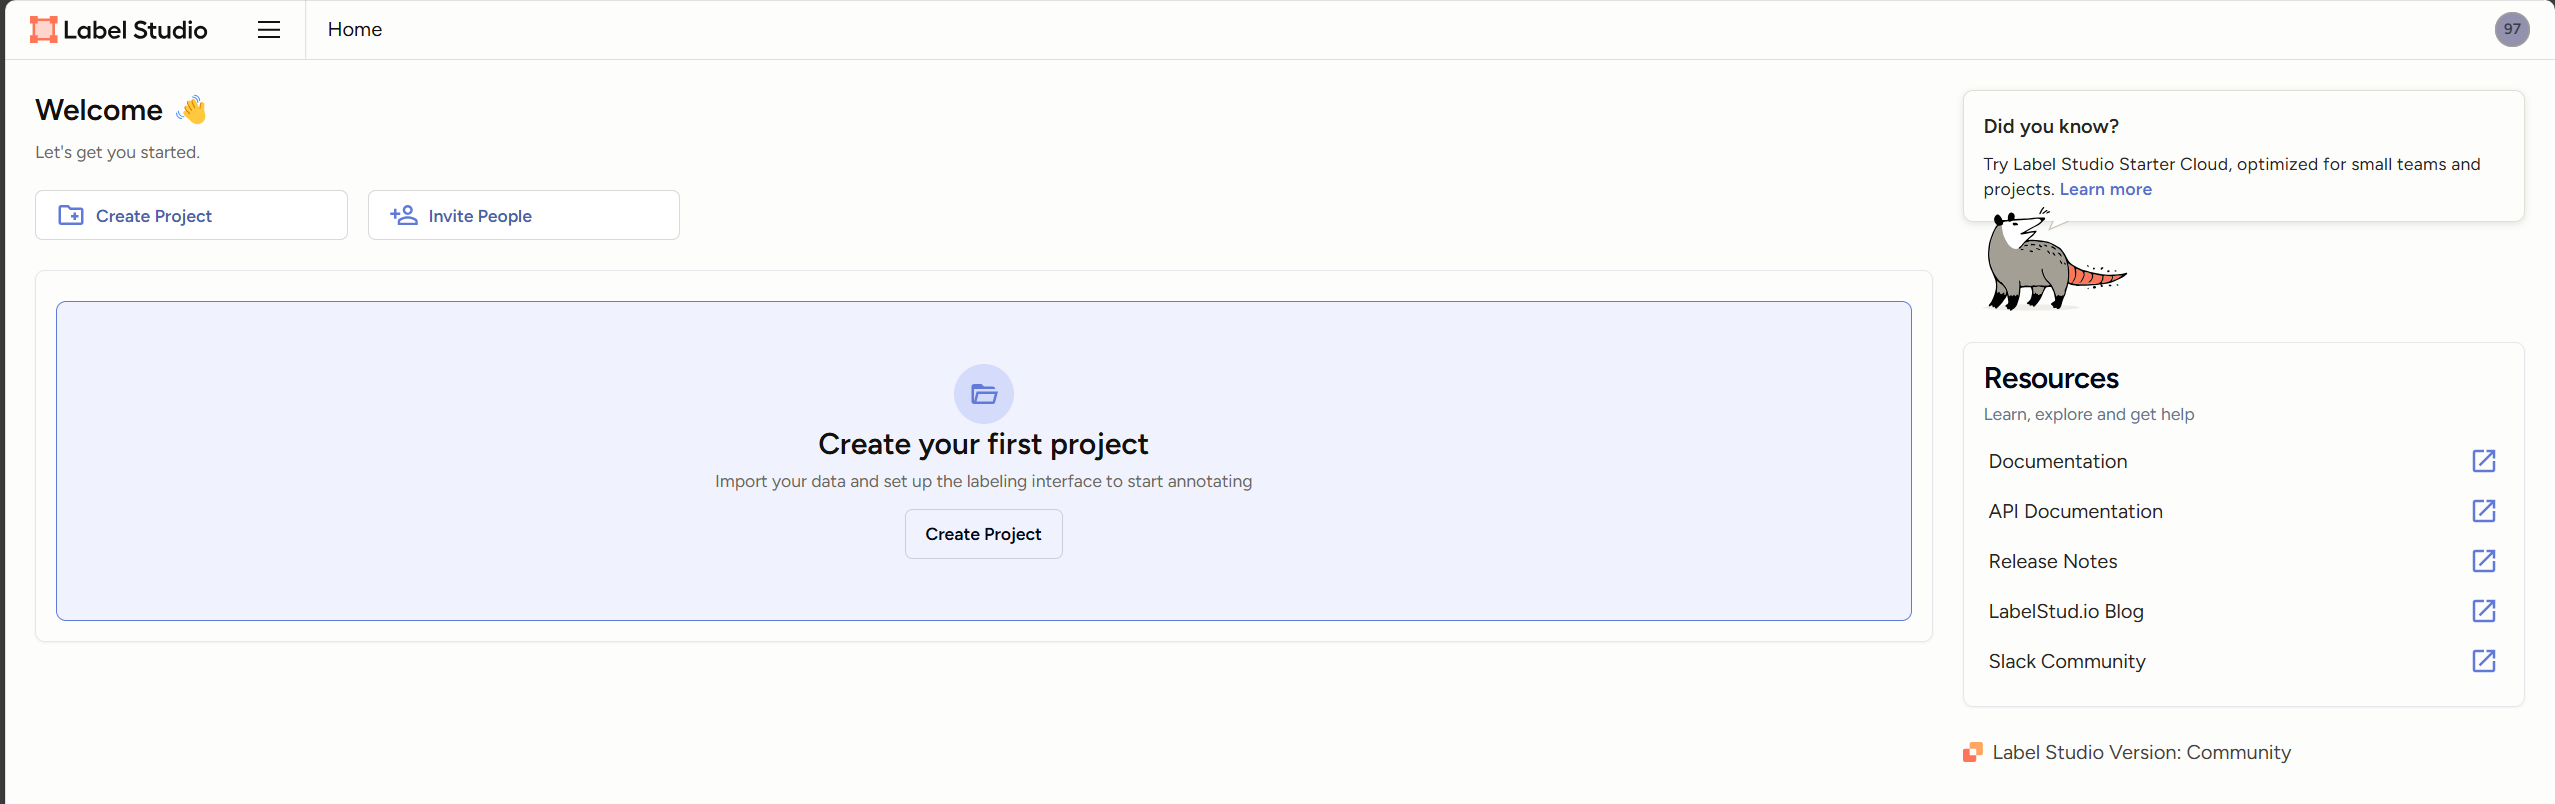Click the external link icon beside Slack Community
2555x804 pixels.
(x=2484, y=661)
